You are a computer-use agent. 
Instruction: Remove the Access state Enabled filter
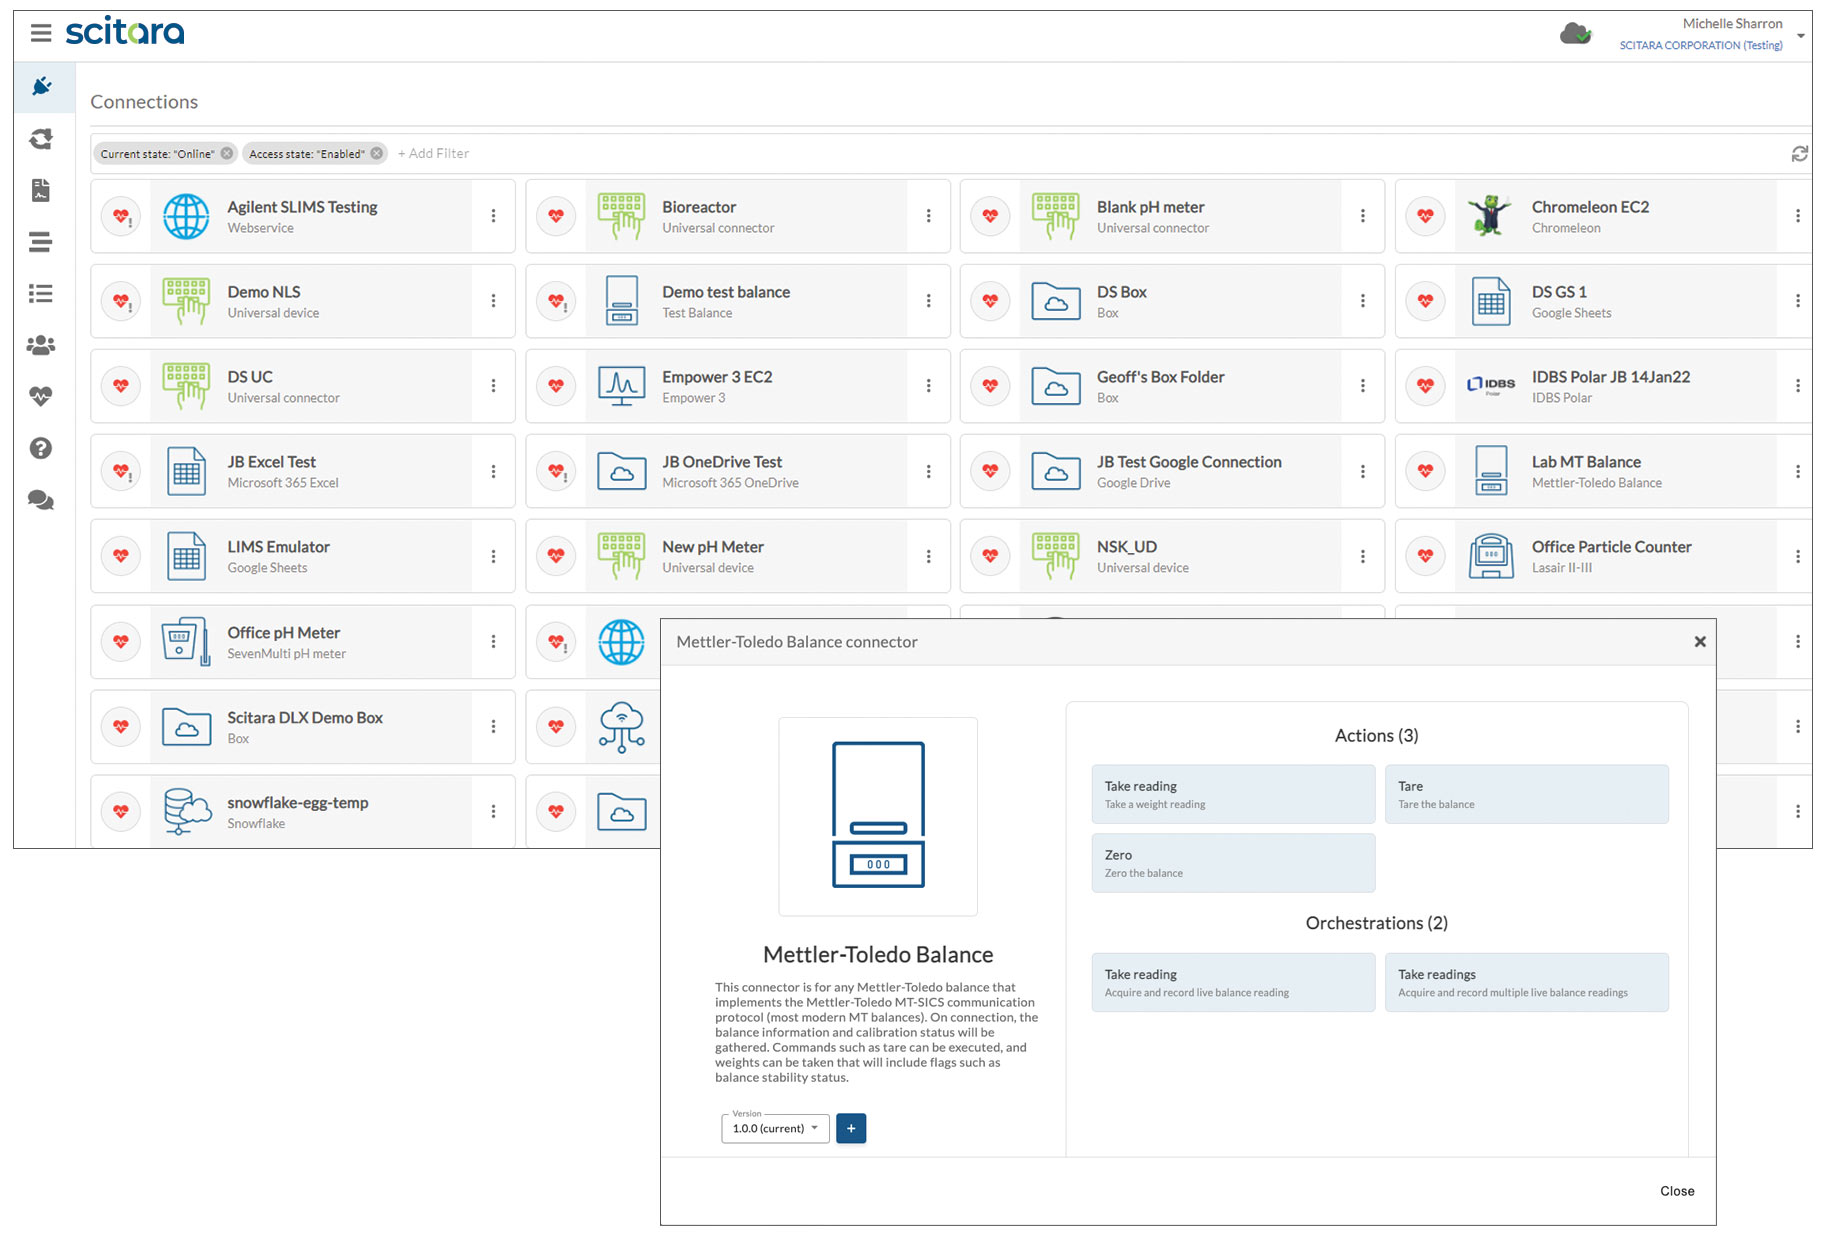pyautogui.click(x=377, y=153)
